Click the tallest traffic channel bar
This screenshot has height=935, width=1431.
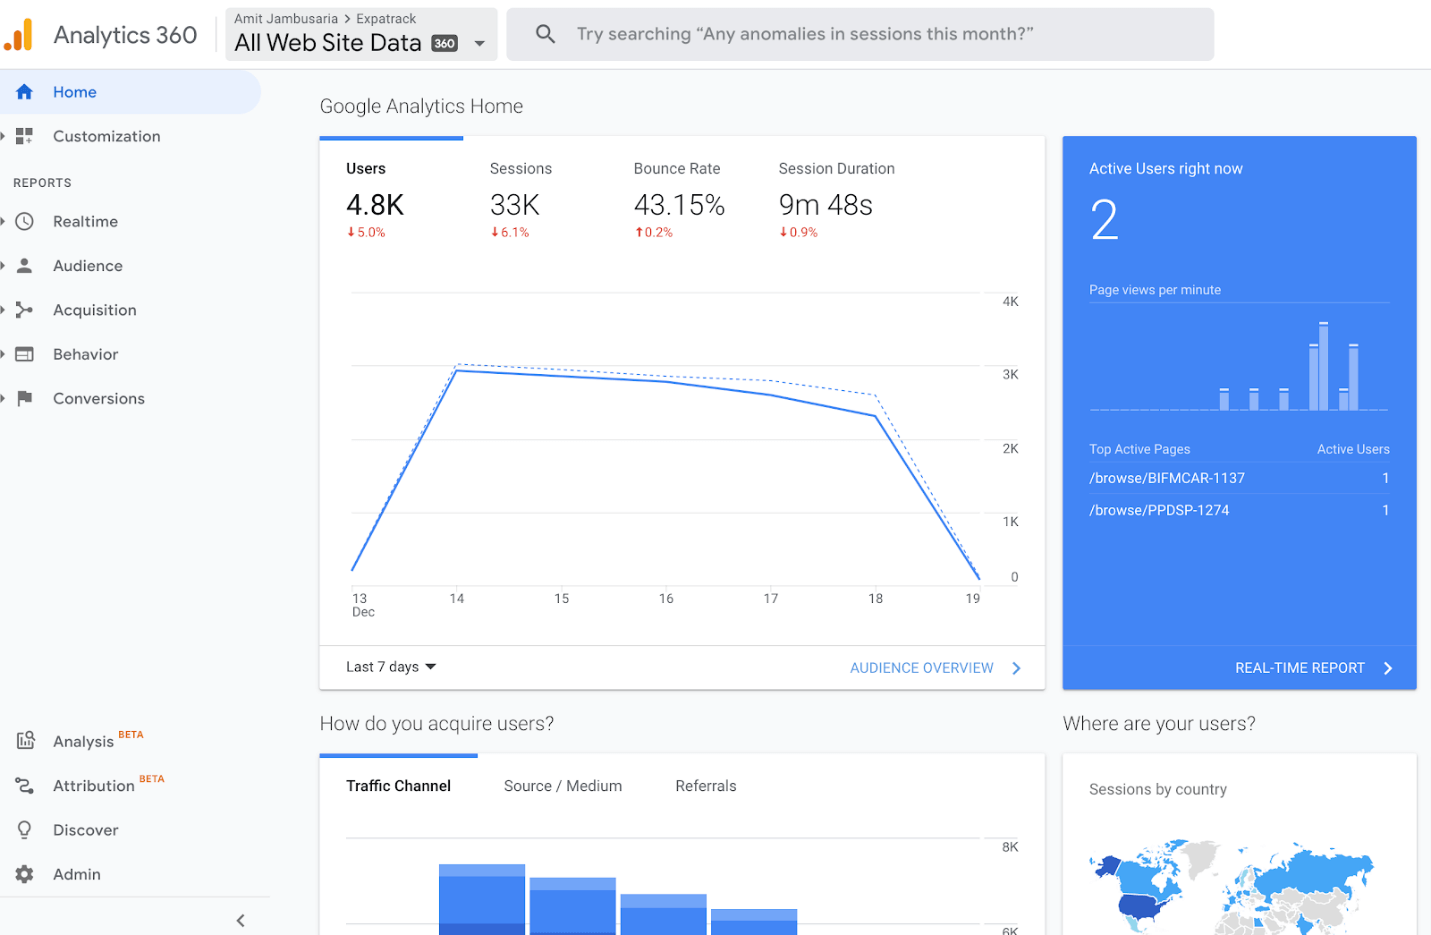[482, 900]
